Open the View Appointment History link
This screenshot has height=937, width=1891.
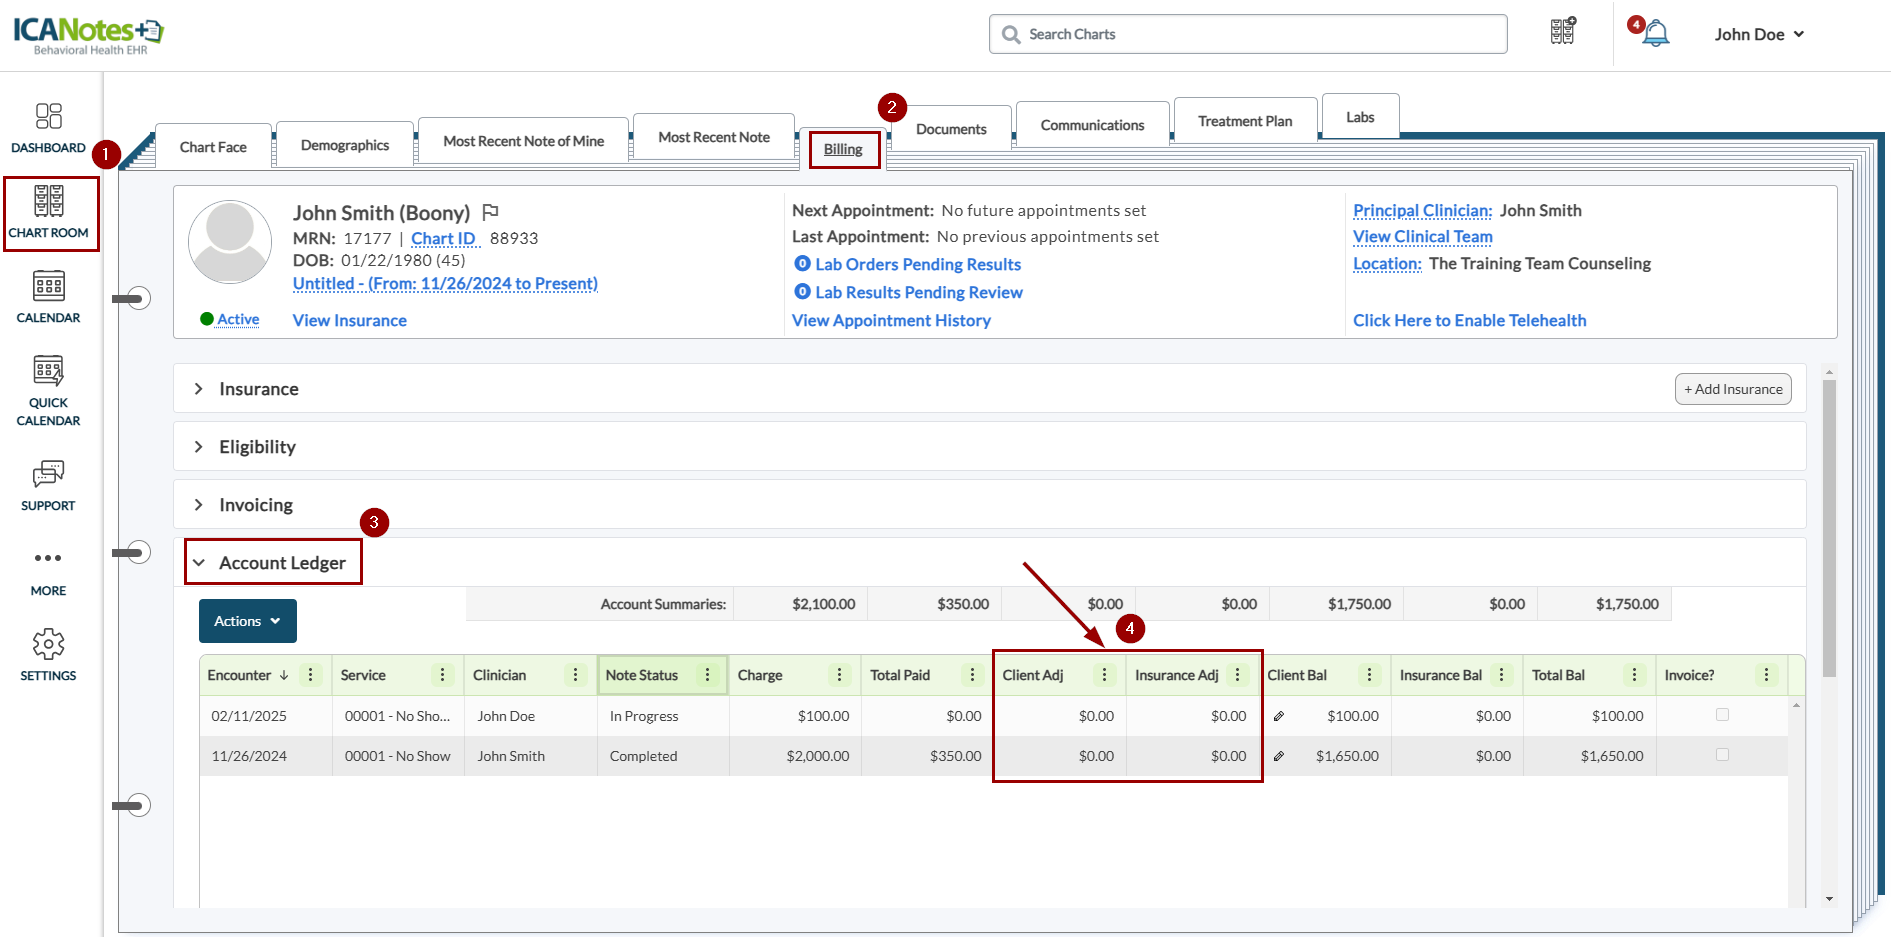point(891,320)
